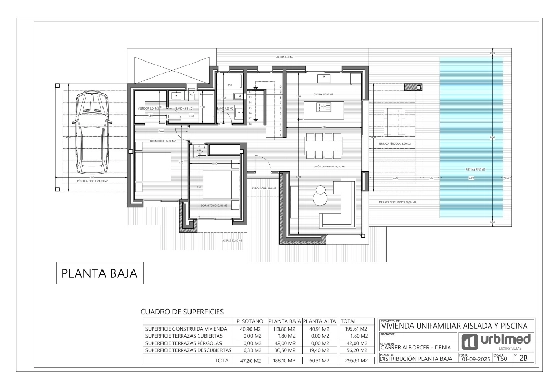Click the VIVIENDA UNIFAMILIAR AISLADA Y PISCINA title
560x372 pixels.
click(454, 326)
